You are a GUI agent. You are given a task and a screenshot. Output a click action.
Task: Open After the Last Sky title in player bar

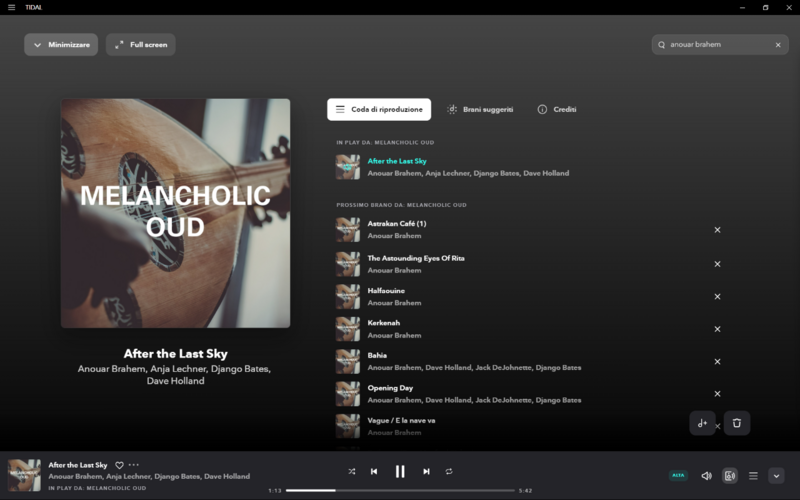(78, 465)
